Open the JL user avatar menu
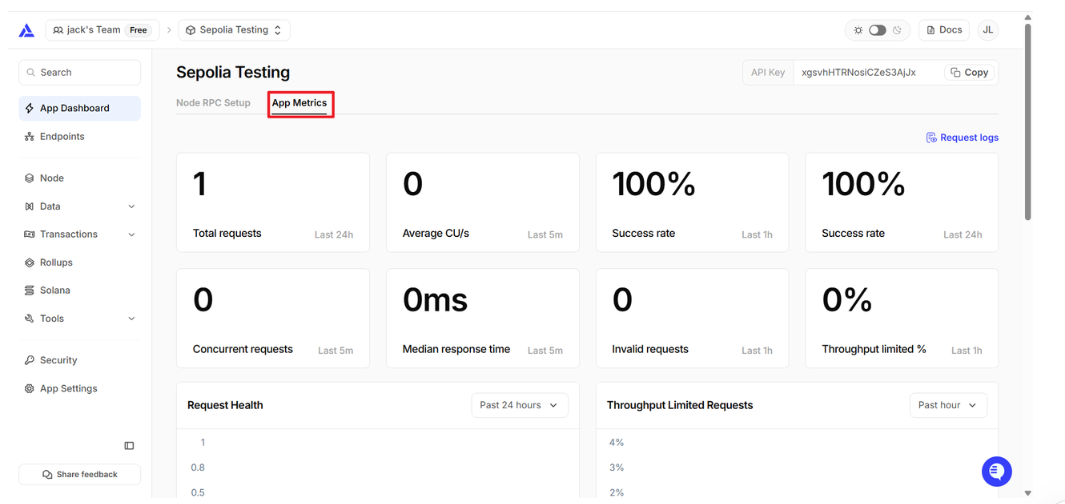 (988, 30)
